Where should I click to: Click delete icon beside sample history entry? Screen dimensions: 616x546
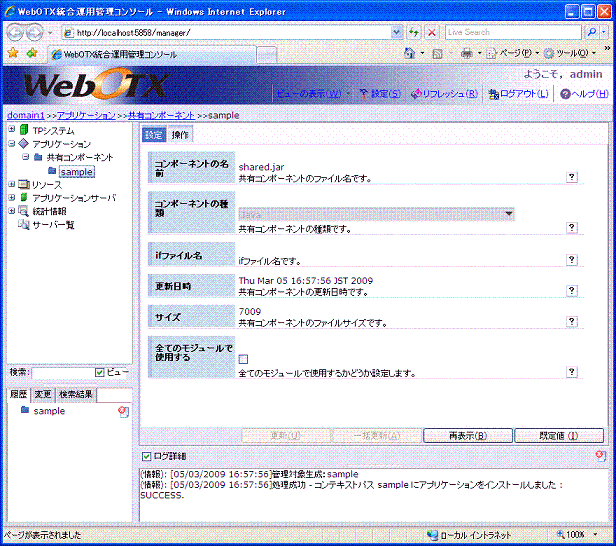123,411
